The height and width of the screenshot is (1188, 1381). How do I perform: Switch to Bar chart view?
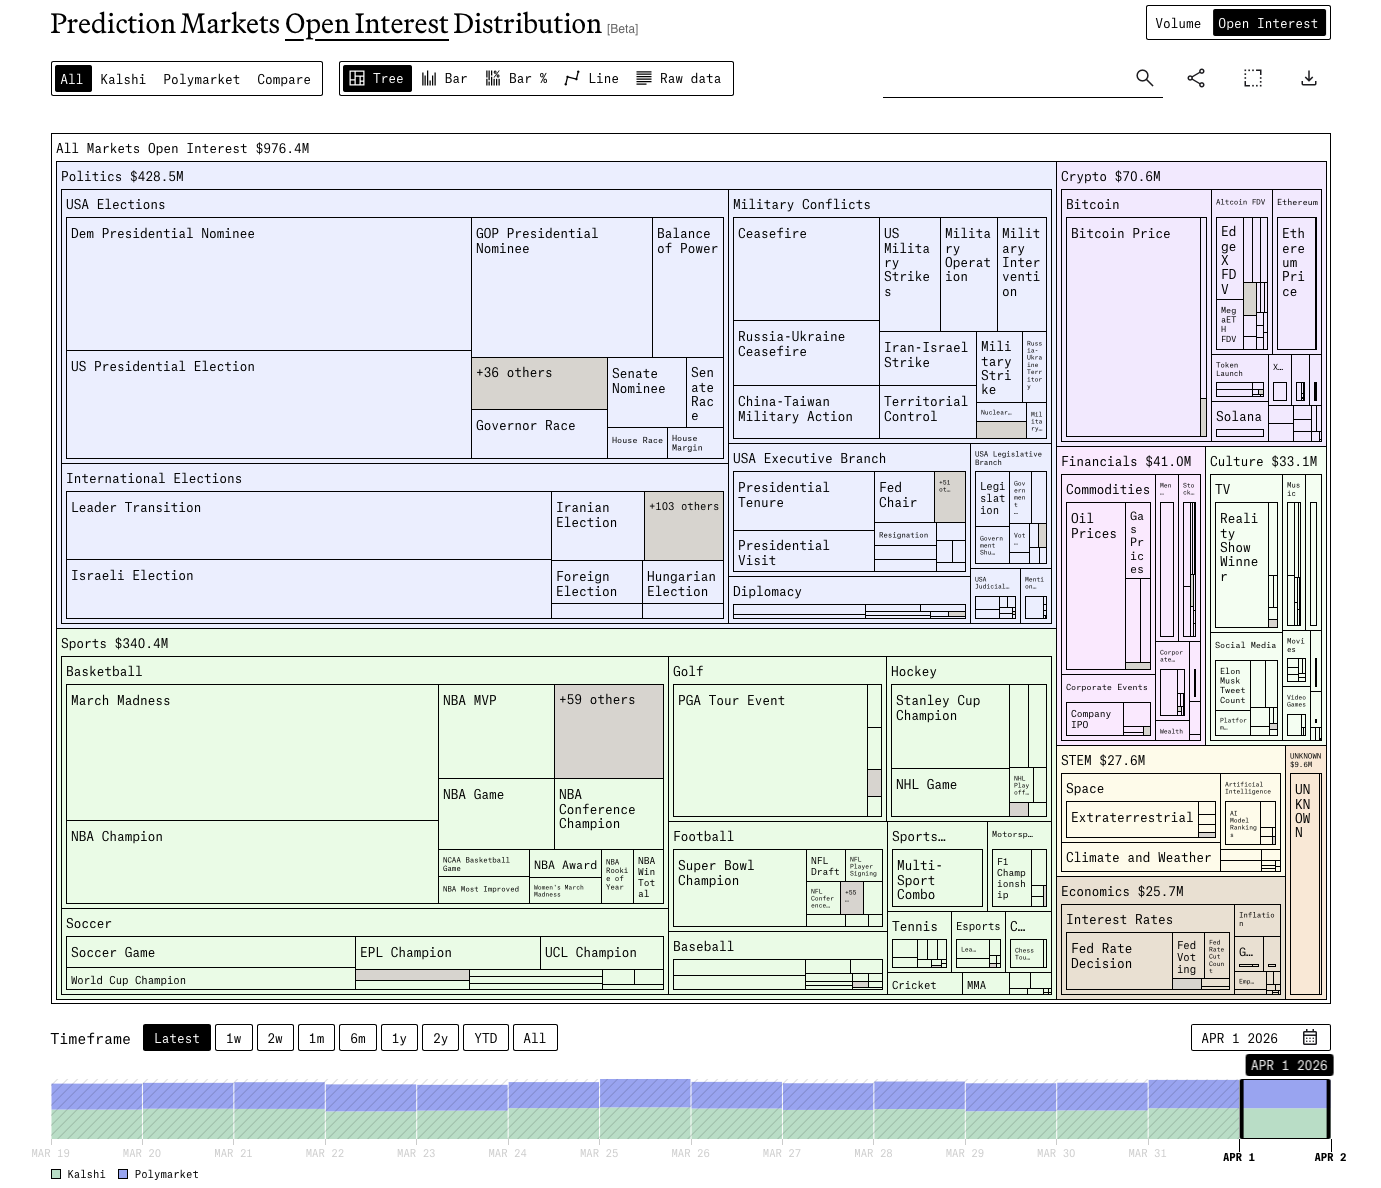coord(444,79)
